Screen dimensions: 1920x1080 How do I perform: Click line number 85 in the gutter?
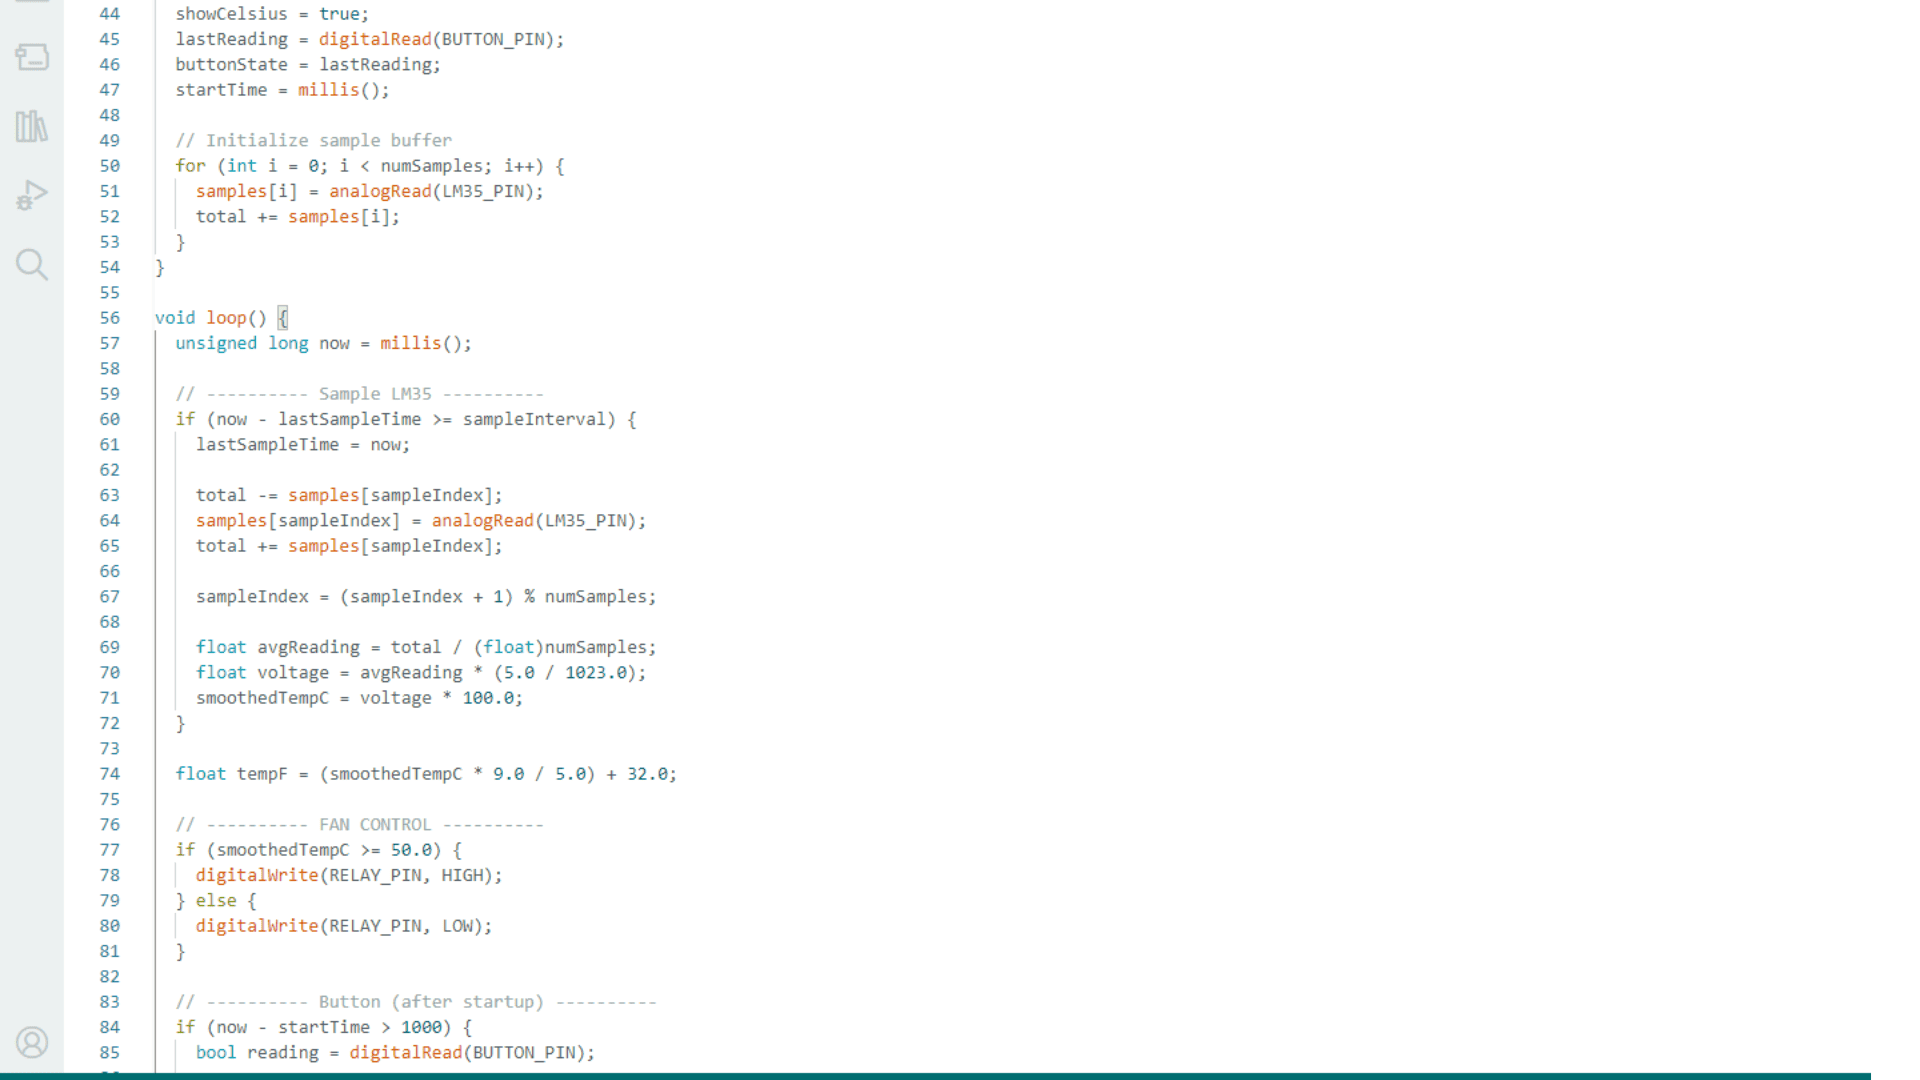click(x=110, y=1053)
